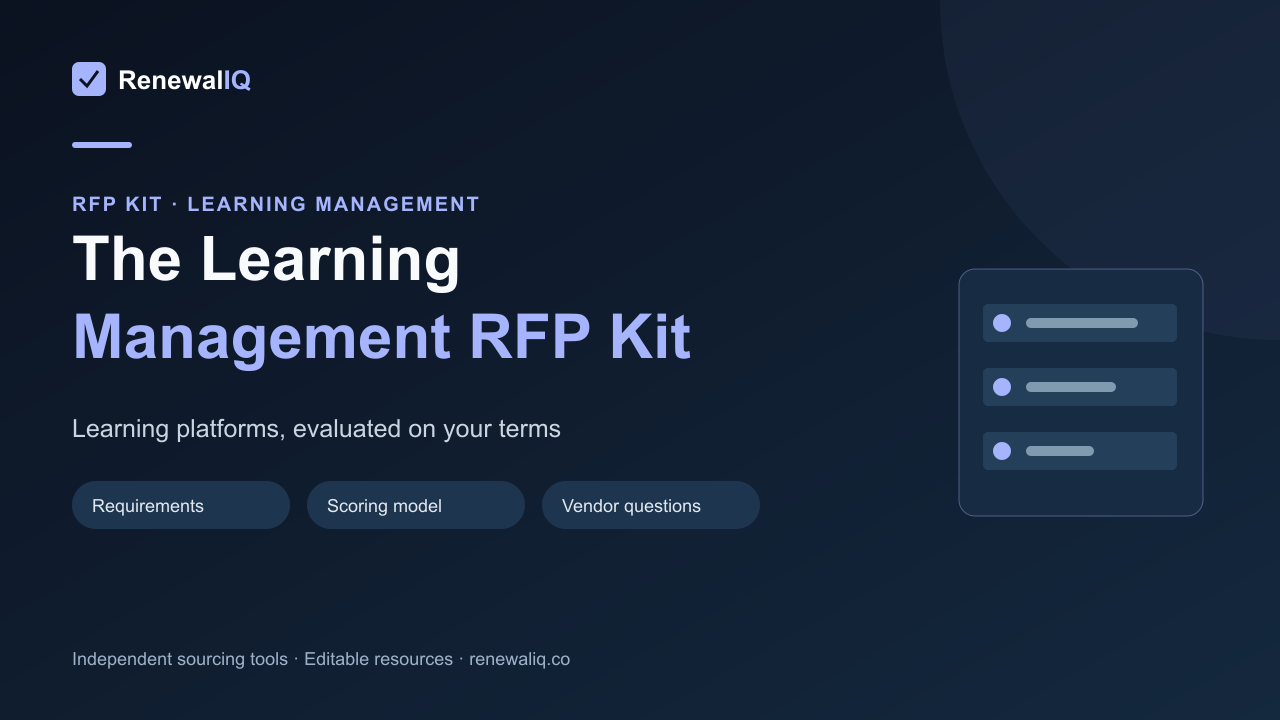Click the "The Learning" headline line
This screenshot has height=720, width=1280.
point(267,259)
